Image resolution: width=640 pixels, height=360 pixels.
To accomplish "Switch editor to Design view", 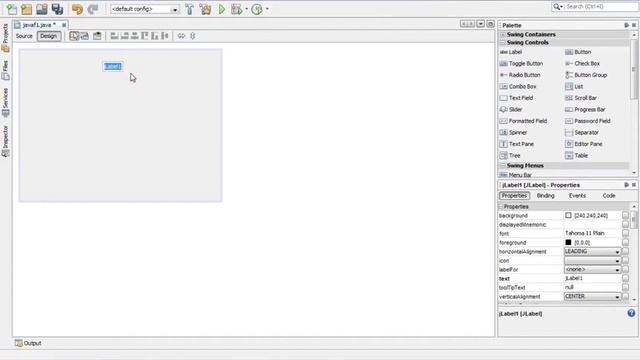I will tap(49, 36).
